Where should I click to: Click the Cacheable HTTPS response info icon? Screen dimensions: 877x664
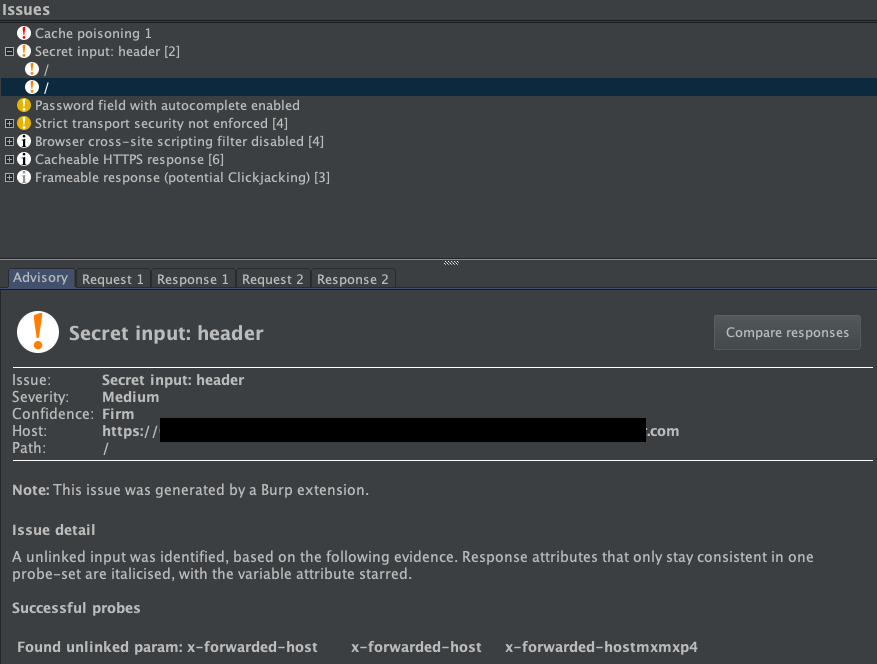(x=24, y=159)
